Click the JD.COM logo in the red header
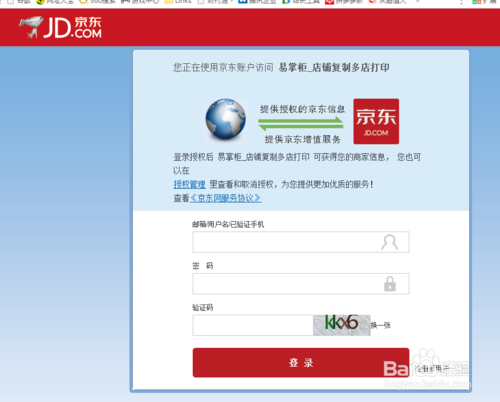The width and height of the screenshot is (500, 402). [x=60, y=27]
